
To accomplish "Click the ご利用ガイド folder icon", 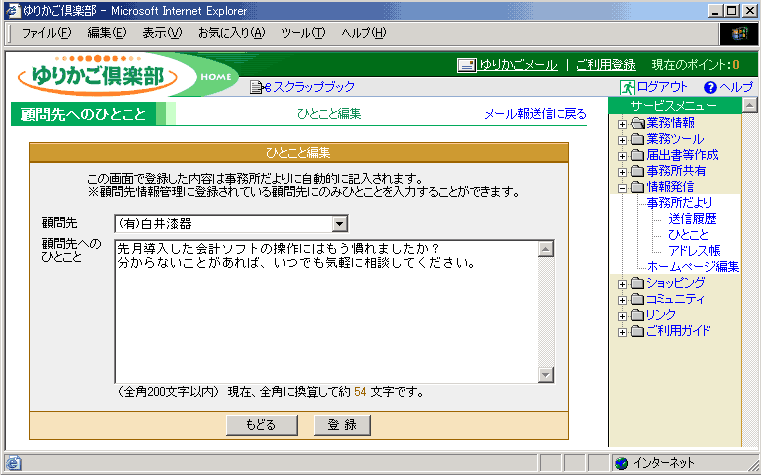I will click(637, 331).
